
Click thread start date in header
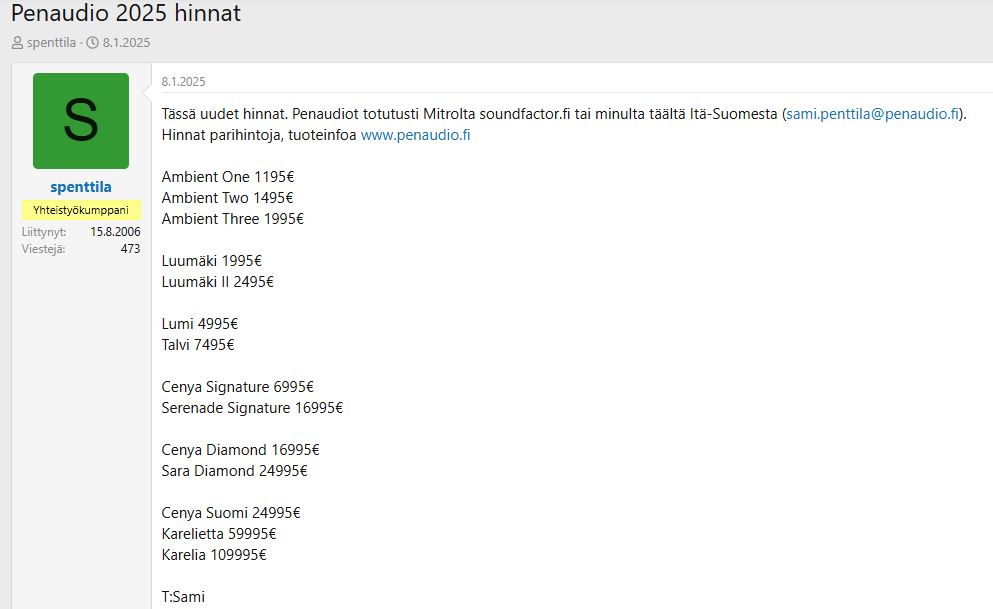coord(126,43)
